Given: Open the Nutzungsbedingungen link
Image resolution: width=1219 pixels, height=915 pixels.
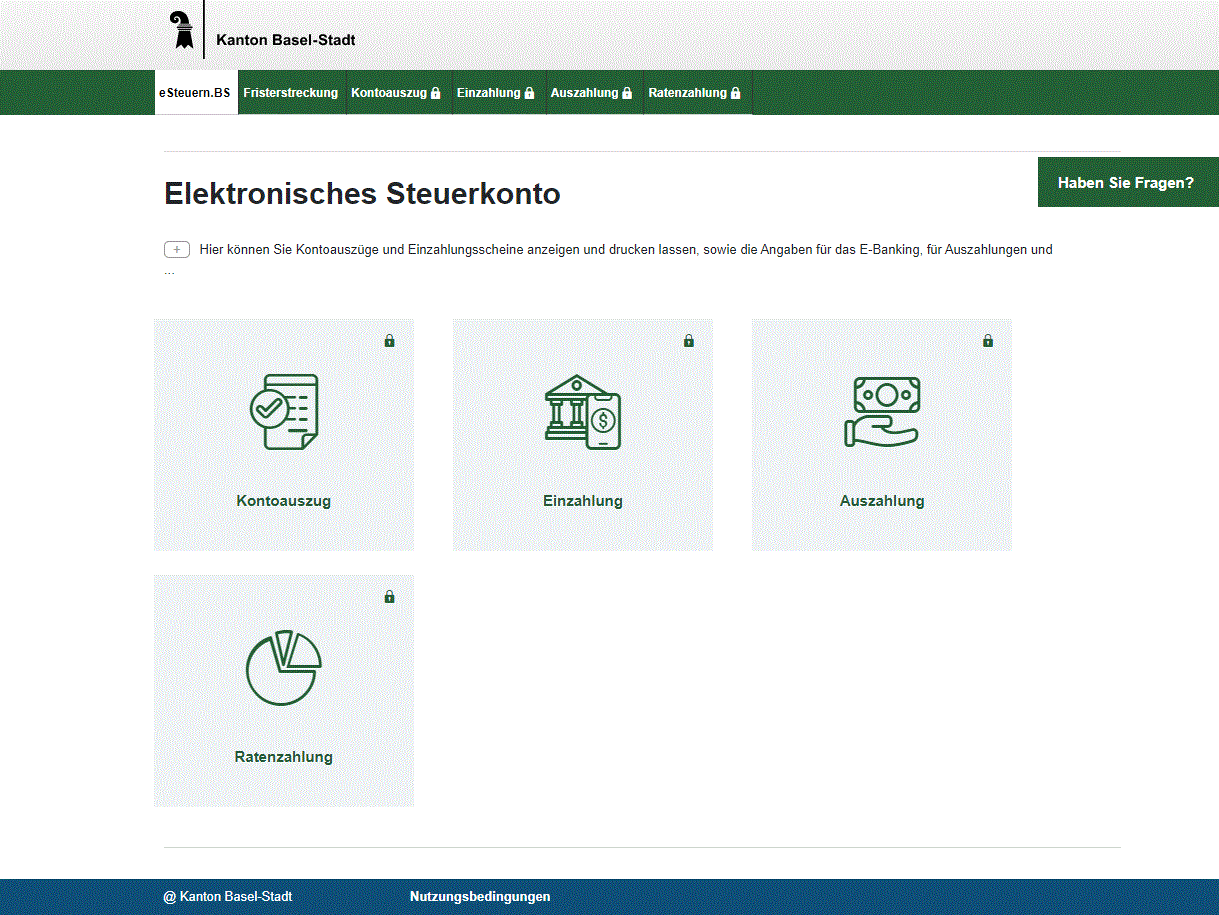Looking at the screenshot, I should (480, 897).
